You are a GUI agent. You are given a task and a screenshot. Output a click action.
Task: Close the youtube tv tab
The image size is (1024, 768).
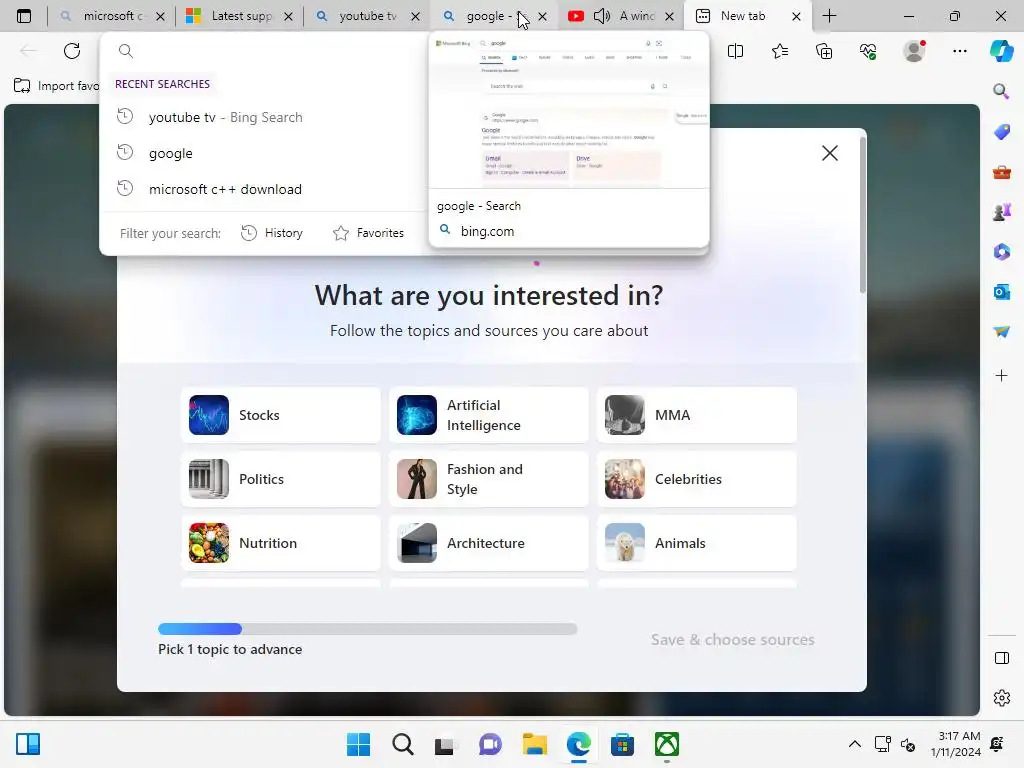click(415, 16)
